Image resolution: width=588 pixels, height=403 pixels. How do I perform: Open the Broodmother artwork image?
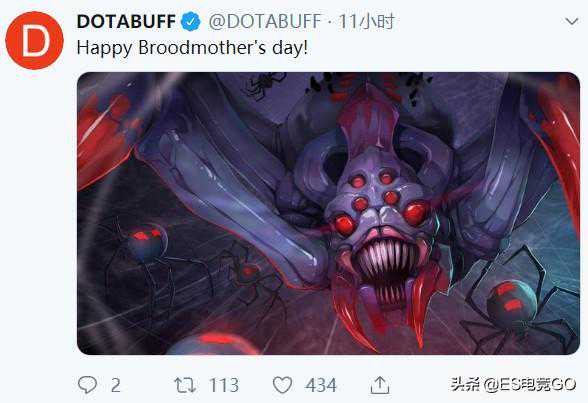point(328,213)
